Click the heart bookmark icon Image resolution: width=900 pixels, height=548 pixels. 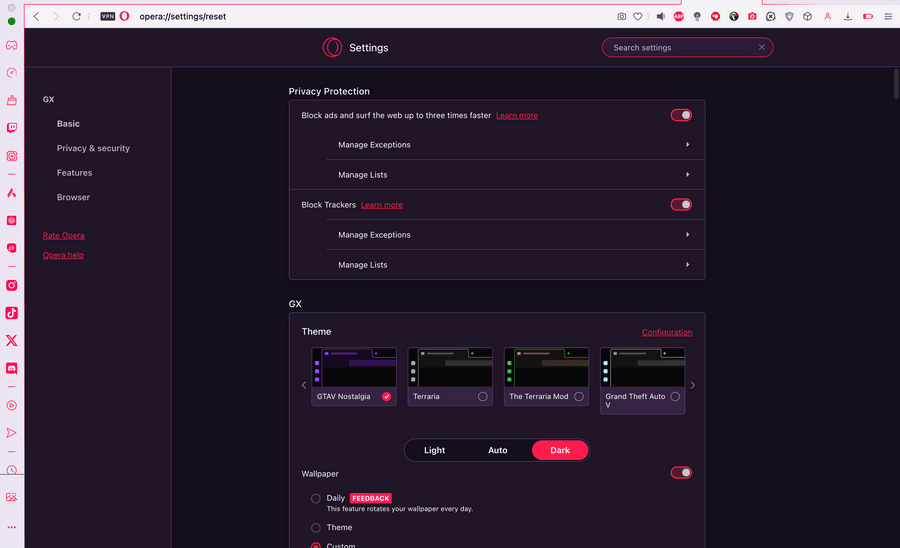pos(638,17)
